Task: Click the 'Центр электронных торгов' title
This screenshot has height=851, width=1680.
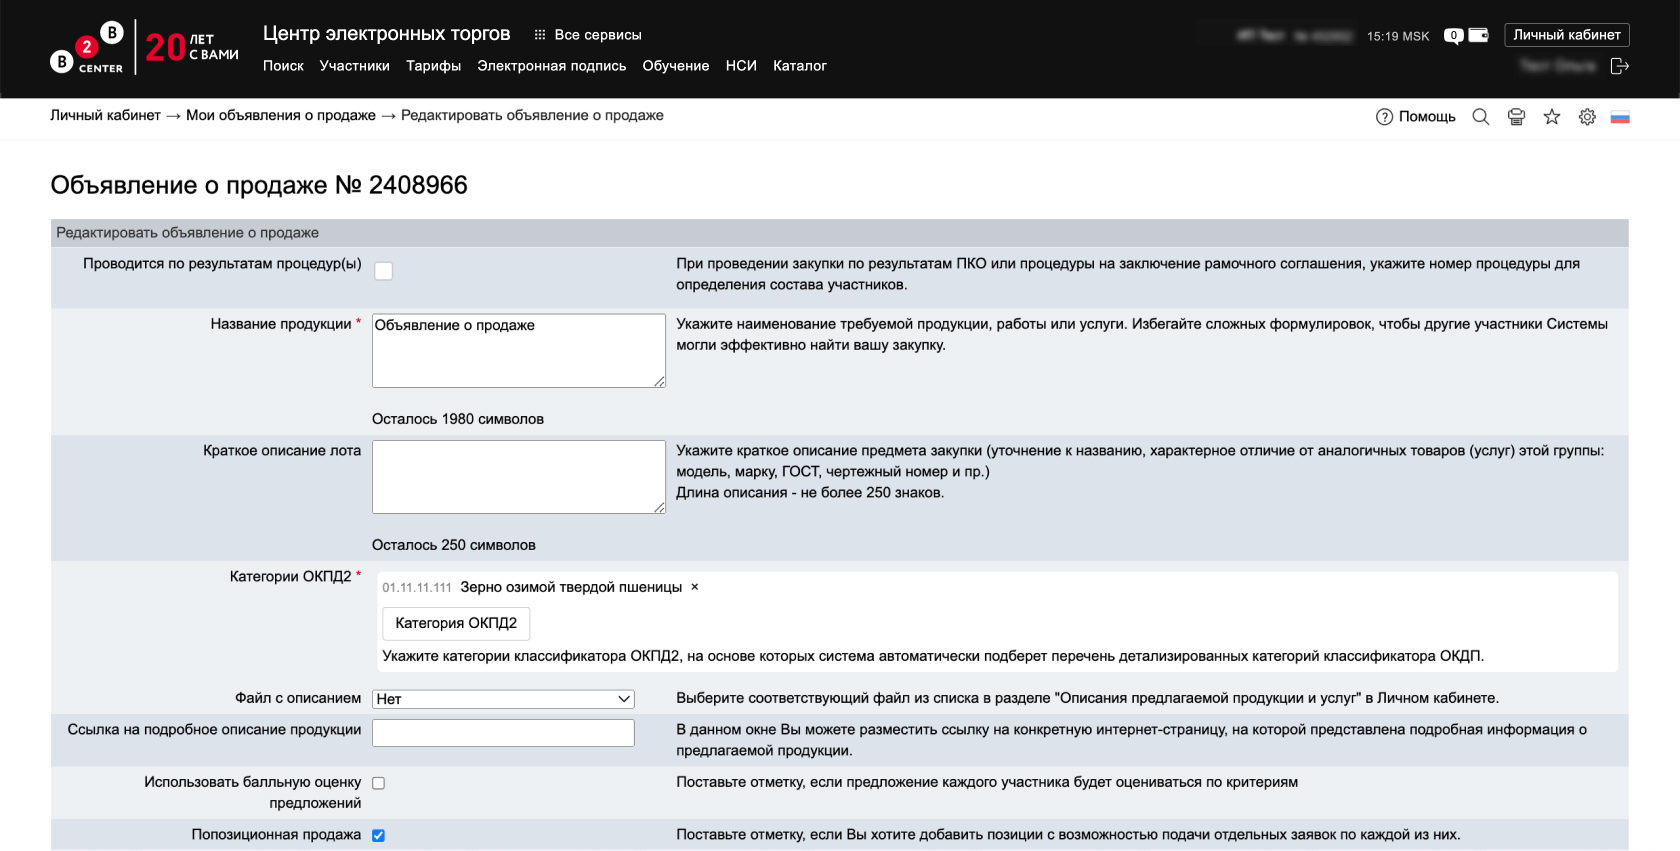Action: 387,34
